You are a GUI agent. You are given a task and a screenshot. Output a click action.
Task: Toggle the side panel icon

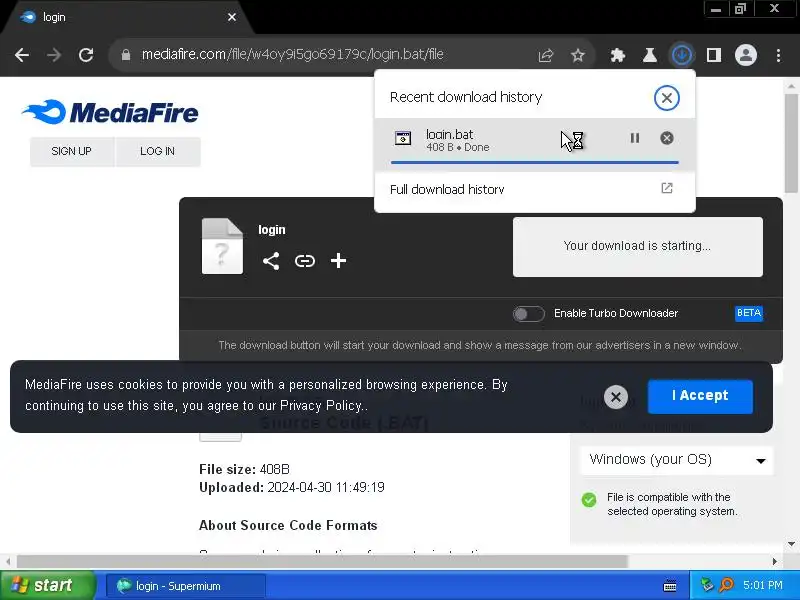(714, 55)
